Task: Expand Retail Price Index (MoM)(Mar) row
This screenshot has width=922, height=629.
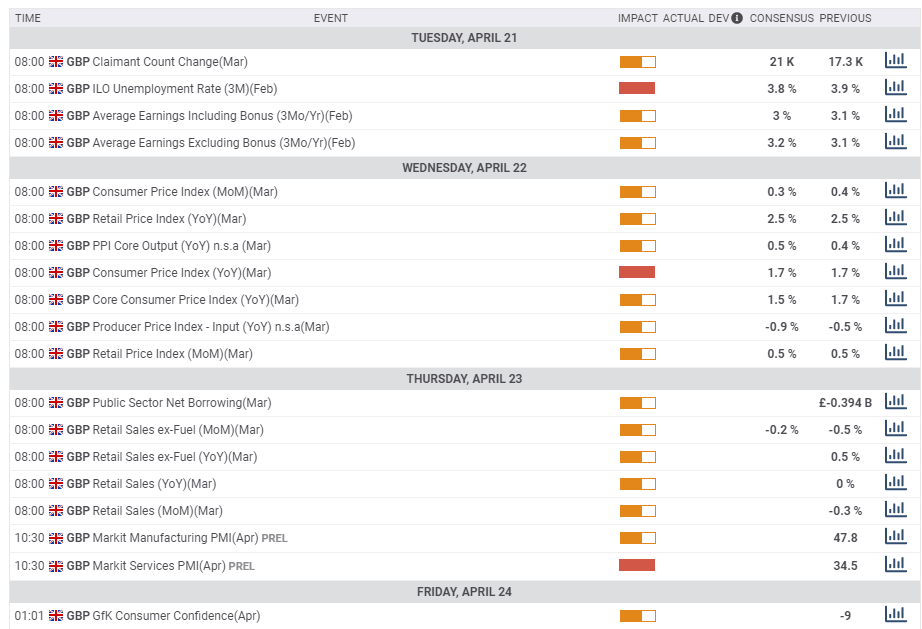Action: [x=172, y=354]
